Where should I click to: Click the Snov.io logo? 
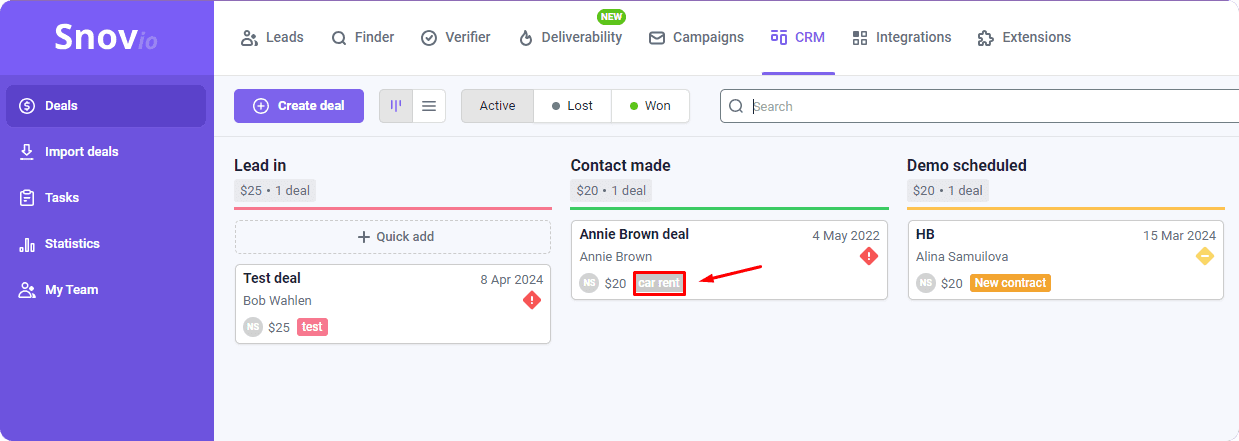pyautogui.click(x=106, y=39)
